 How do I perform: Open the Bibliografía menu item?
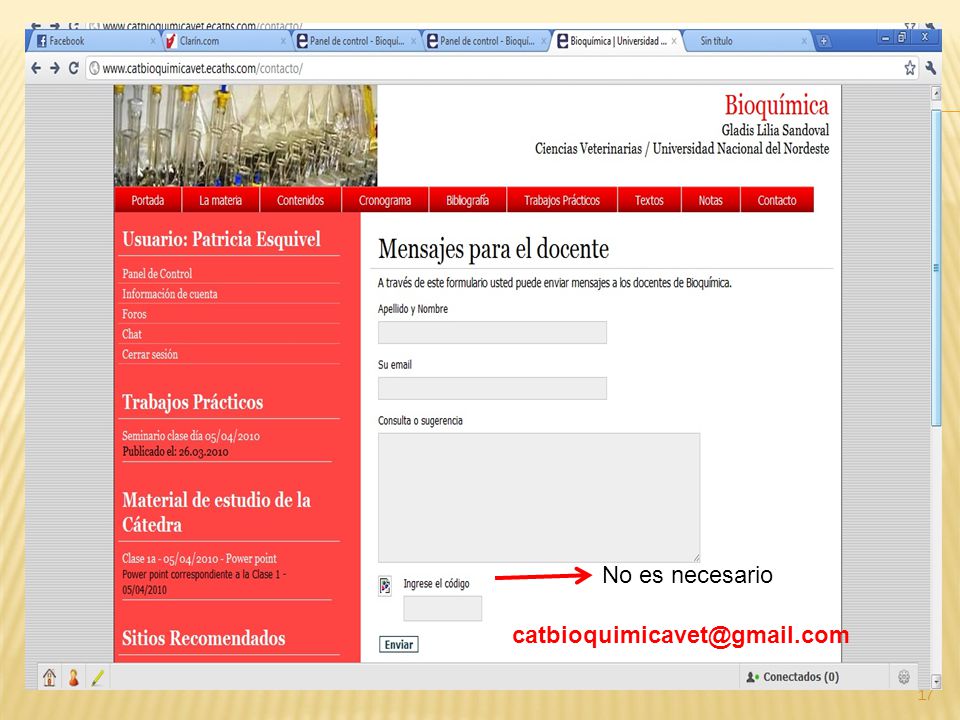[468, 200]
